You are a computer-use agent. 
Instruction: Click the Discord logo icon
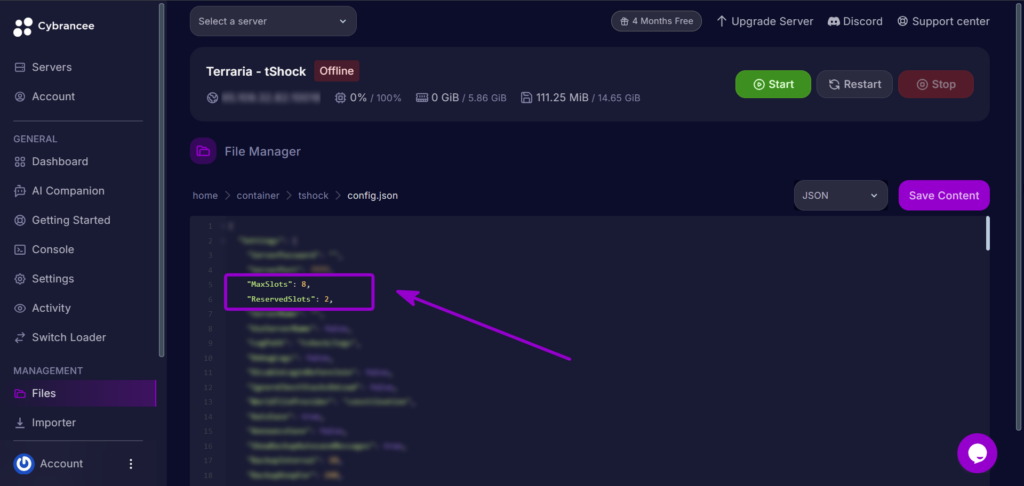click(x=833, y=21)
